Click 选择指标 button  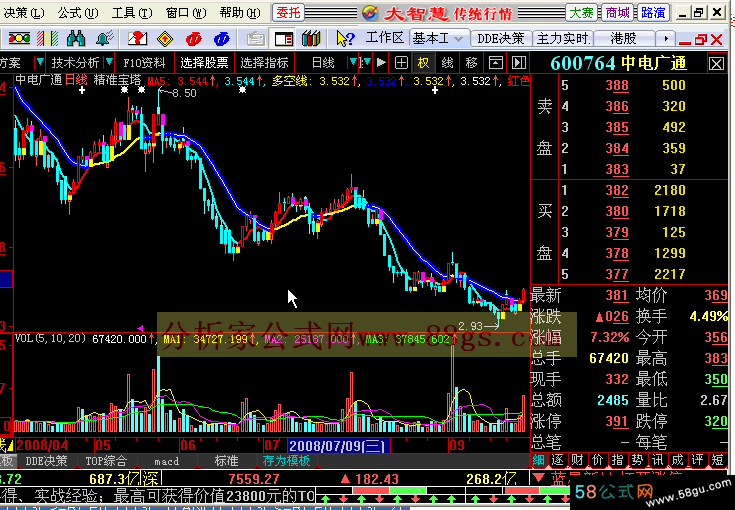point(264,62)
